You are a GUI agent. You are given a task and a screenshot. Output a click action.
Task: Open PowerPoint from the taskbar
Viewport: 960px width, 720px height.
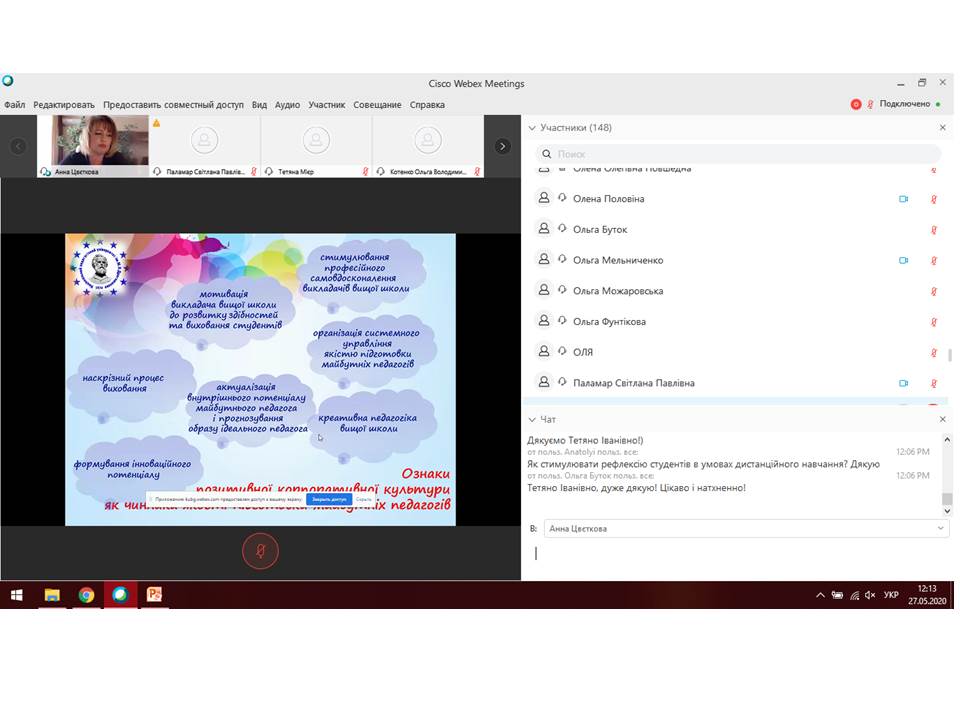pyautogui.click(x=154, y=595)
